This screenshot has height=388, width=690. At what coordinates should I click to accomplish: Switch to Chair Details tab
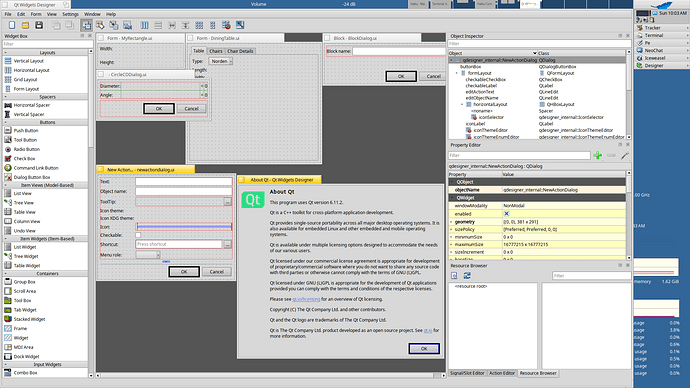240,51
